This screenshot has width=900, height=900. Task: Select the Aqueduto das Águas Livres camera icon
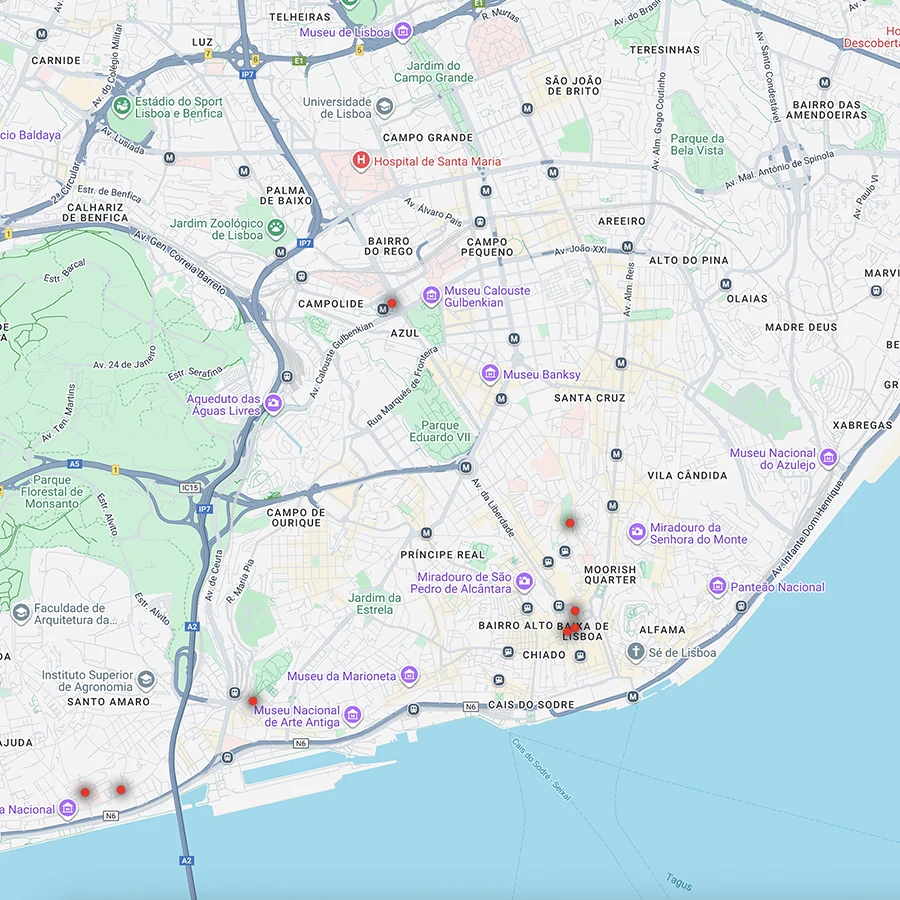(x=273, y=404)
